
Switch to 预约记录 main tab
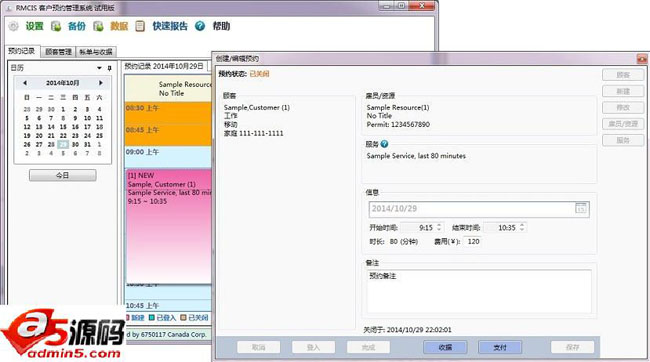coord(22,51)
